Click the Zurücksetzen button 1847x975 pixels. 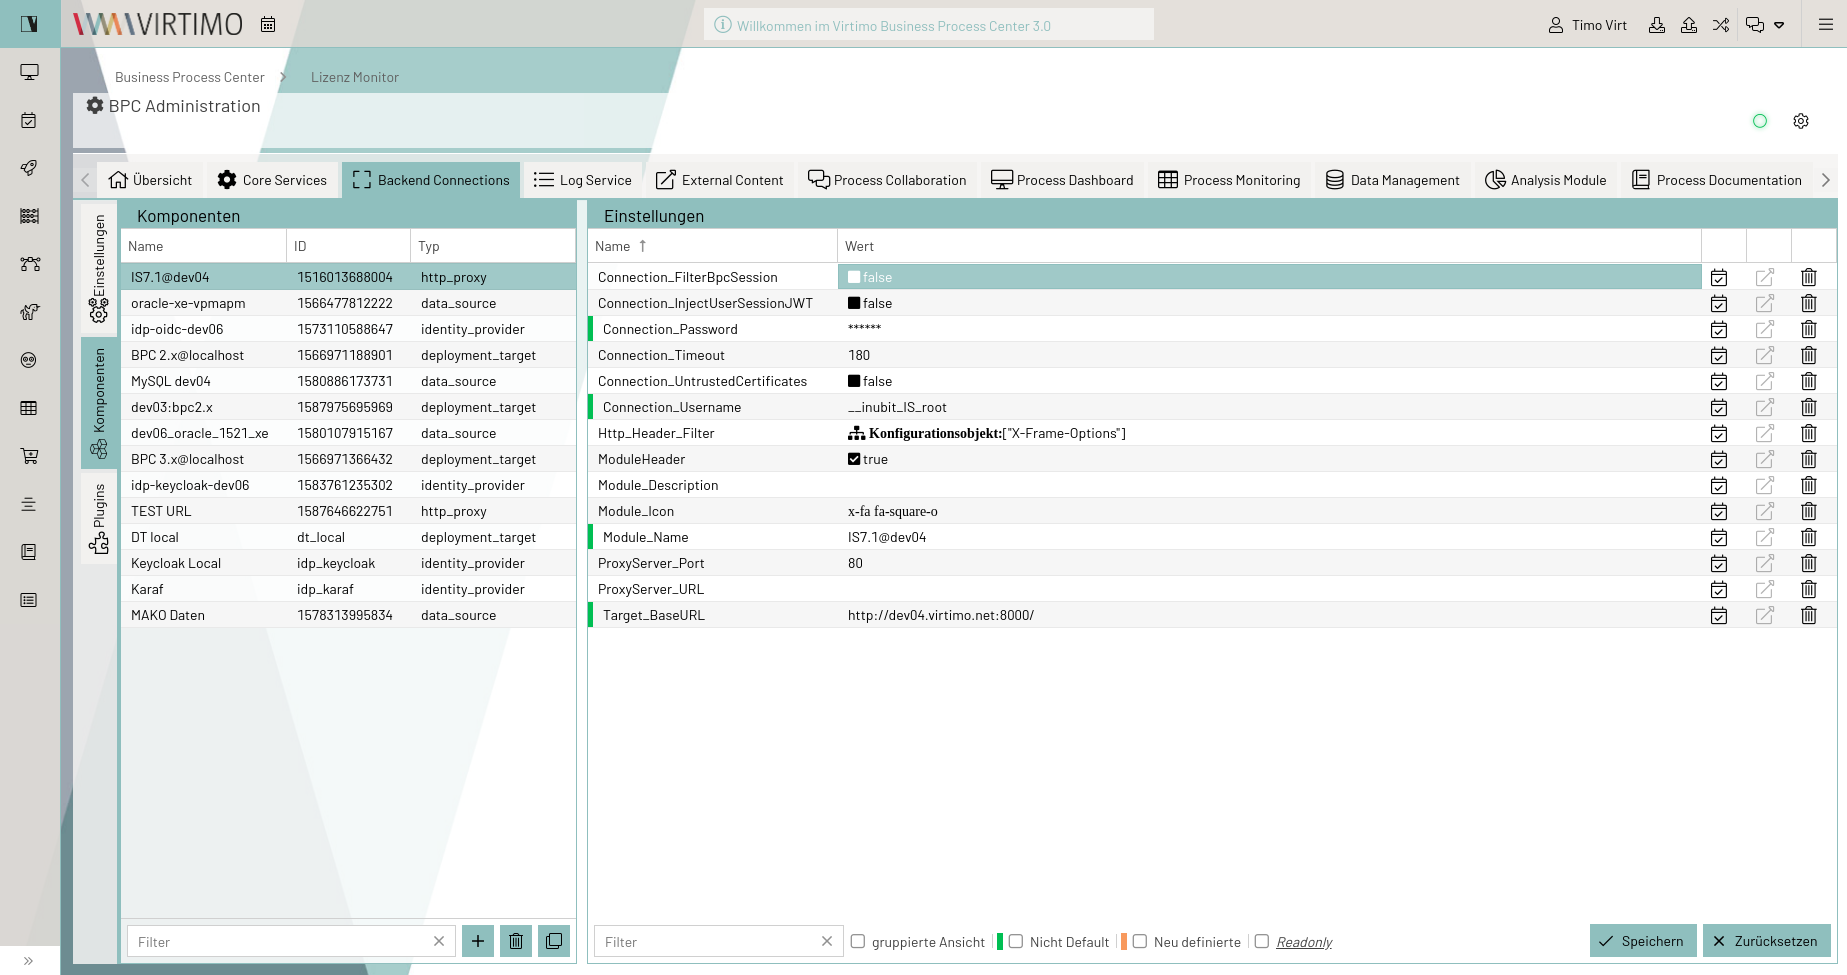tap(1767, 941)
